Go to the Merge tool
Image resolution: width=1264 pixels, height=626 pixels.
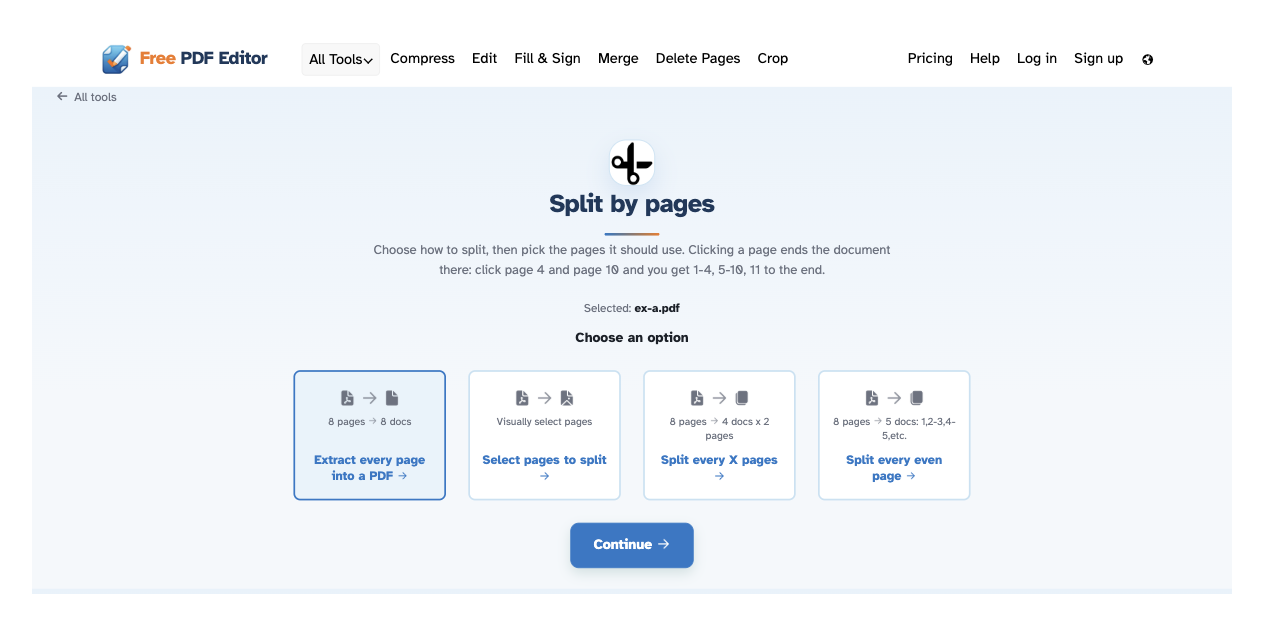618,59
